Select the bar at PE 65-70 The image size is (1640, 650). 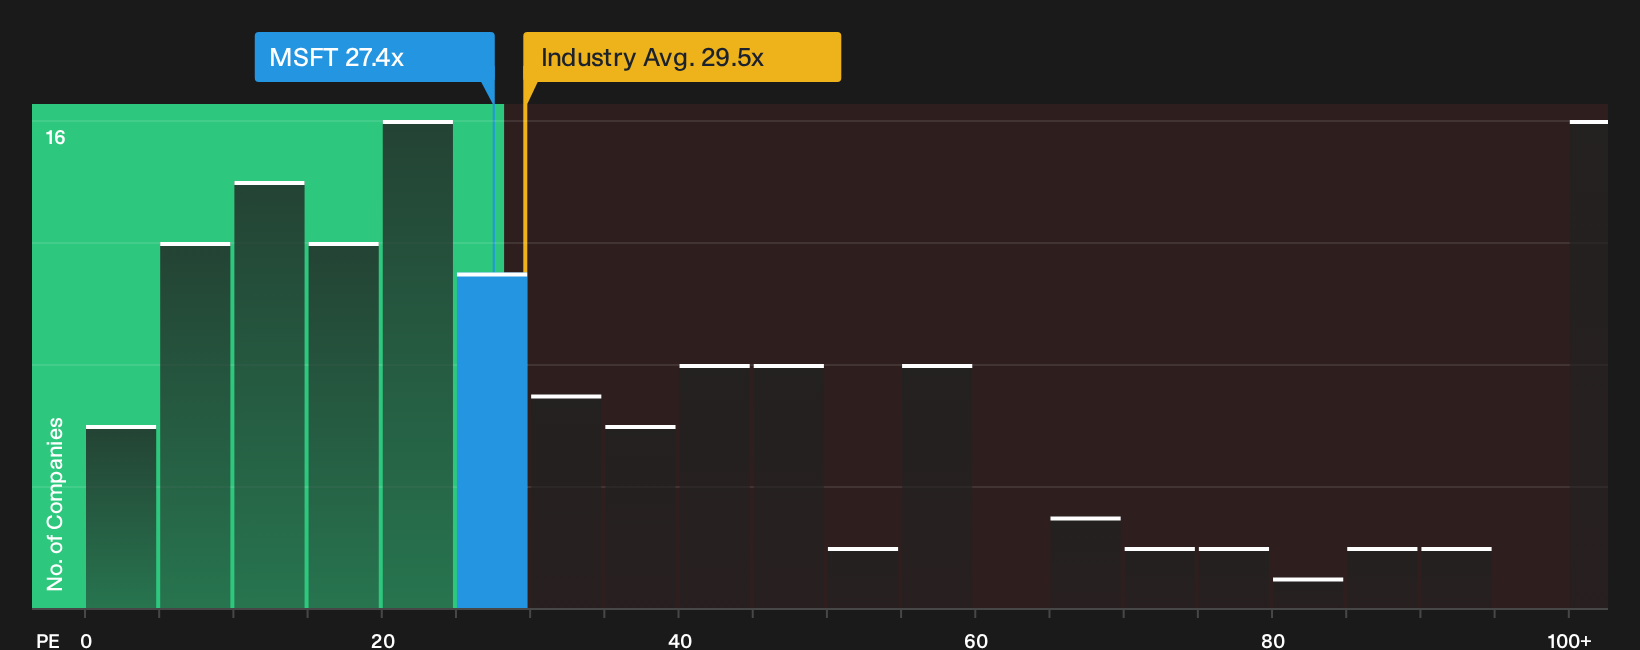click(1085, 563)
